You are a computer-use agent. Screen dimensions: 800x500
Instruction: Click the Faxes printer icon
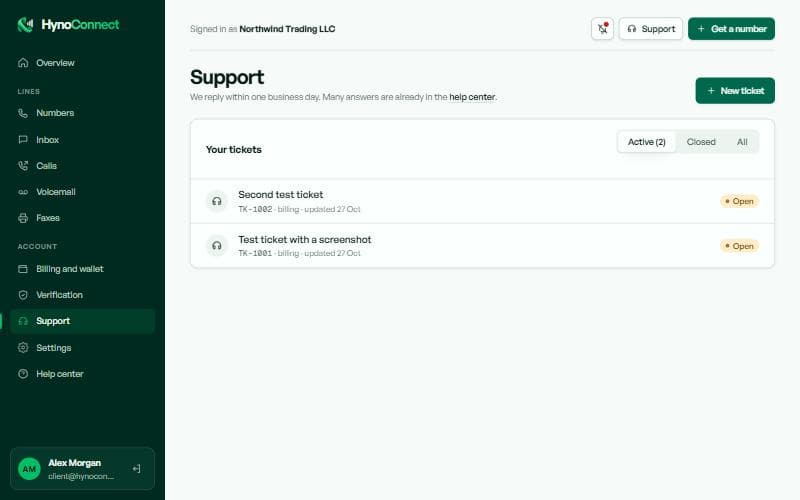click(x=23, y=218)
